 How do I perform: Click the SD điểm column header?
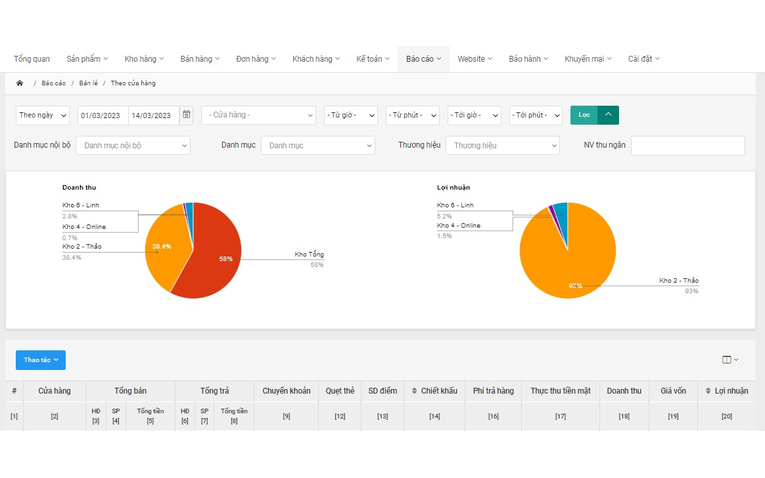pyautogui.click(x=382, y=391)
